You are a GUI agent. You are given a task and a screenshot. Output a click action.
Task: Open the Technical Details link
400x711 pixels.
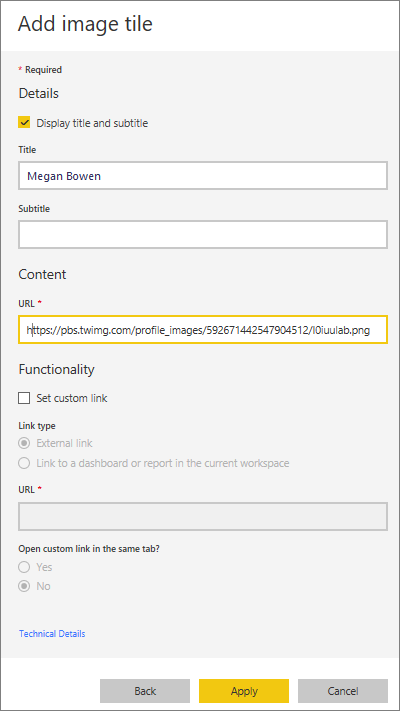coord(52,633)
